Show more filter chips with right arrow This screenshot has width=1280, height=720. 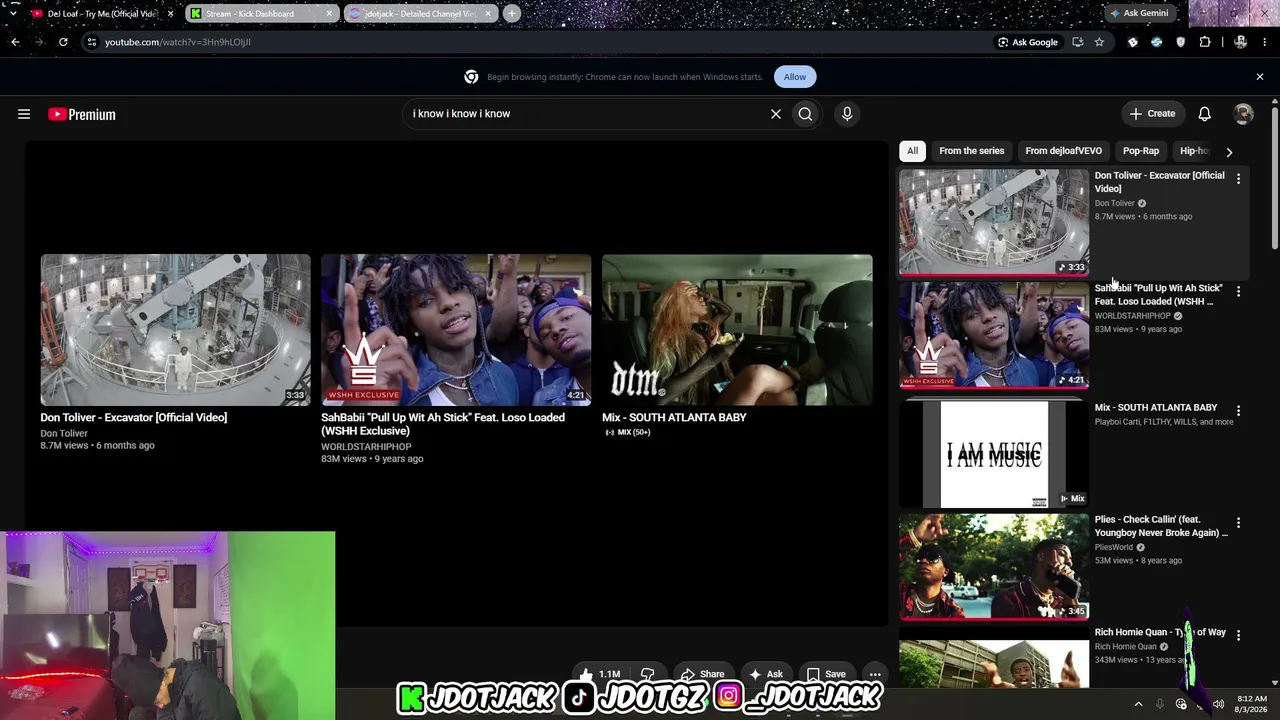coord(1229,152)
